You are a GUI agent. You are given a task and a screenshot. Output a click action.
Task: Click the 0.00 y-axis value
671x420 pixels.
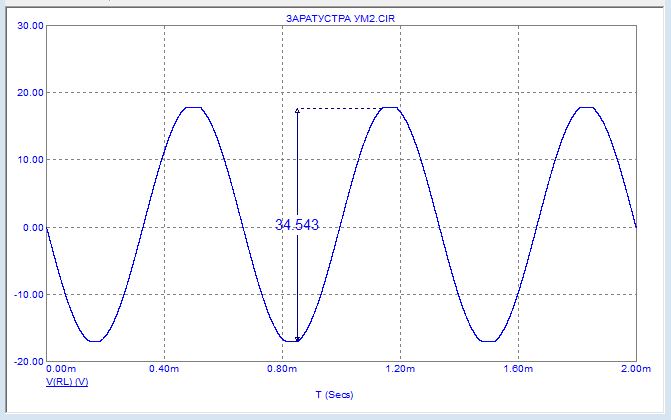click(x=33, y=227)
